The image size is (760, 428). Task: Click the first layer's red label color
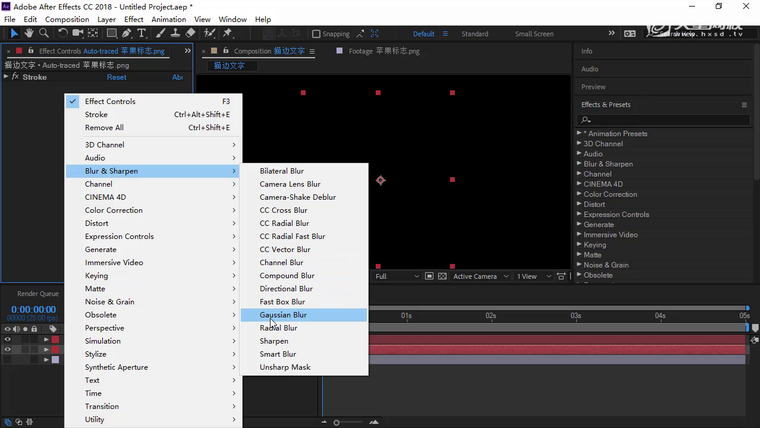click(x=56, y=340)
